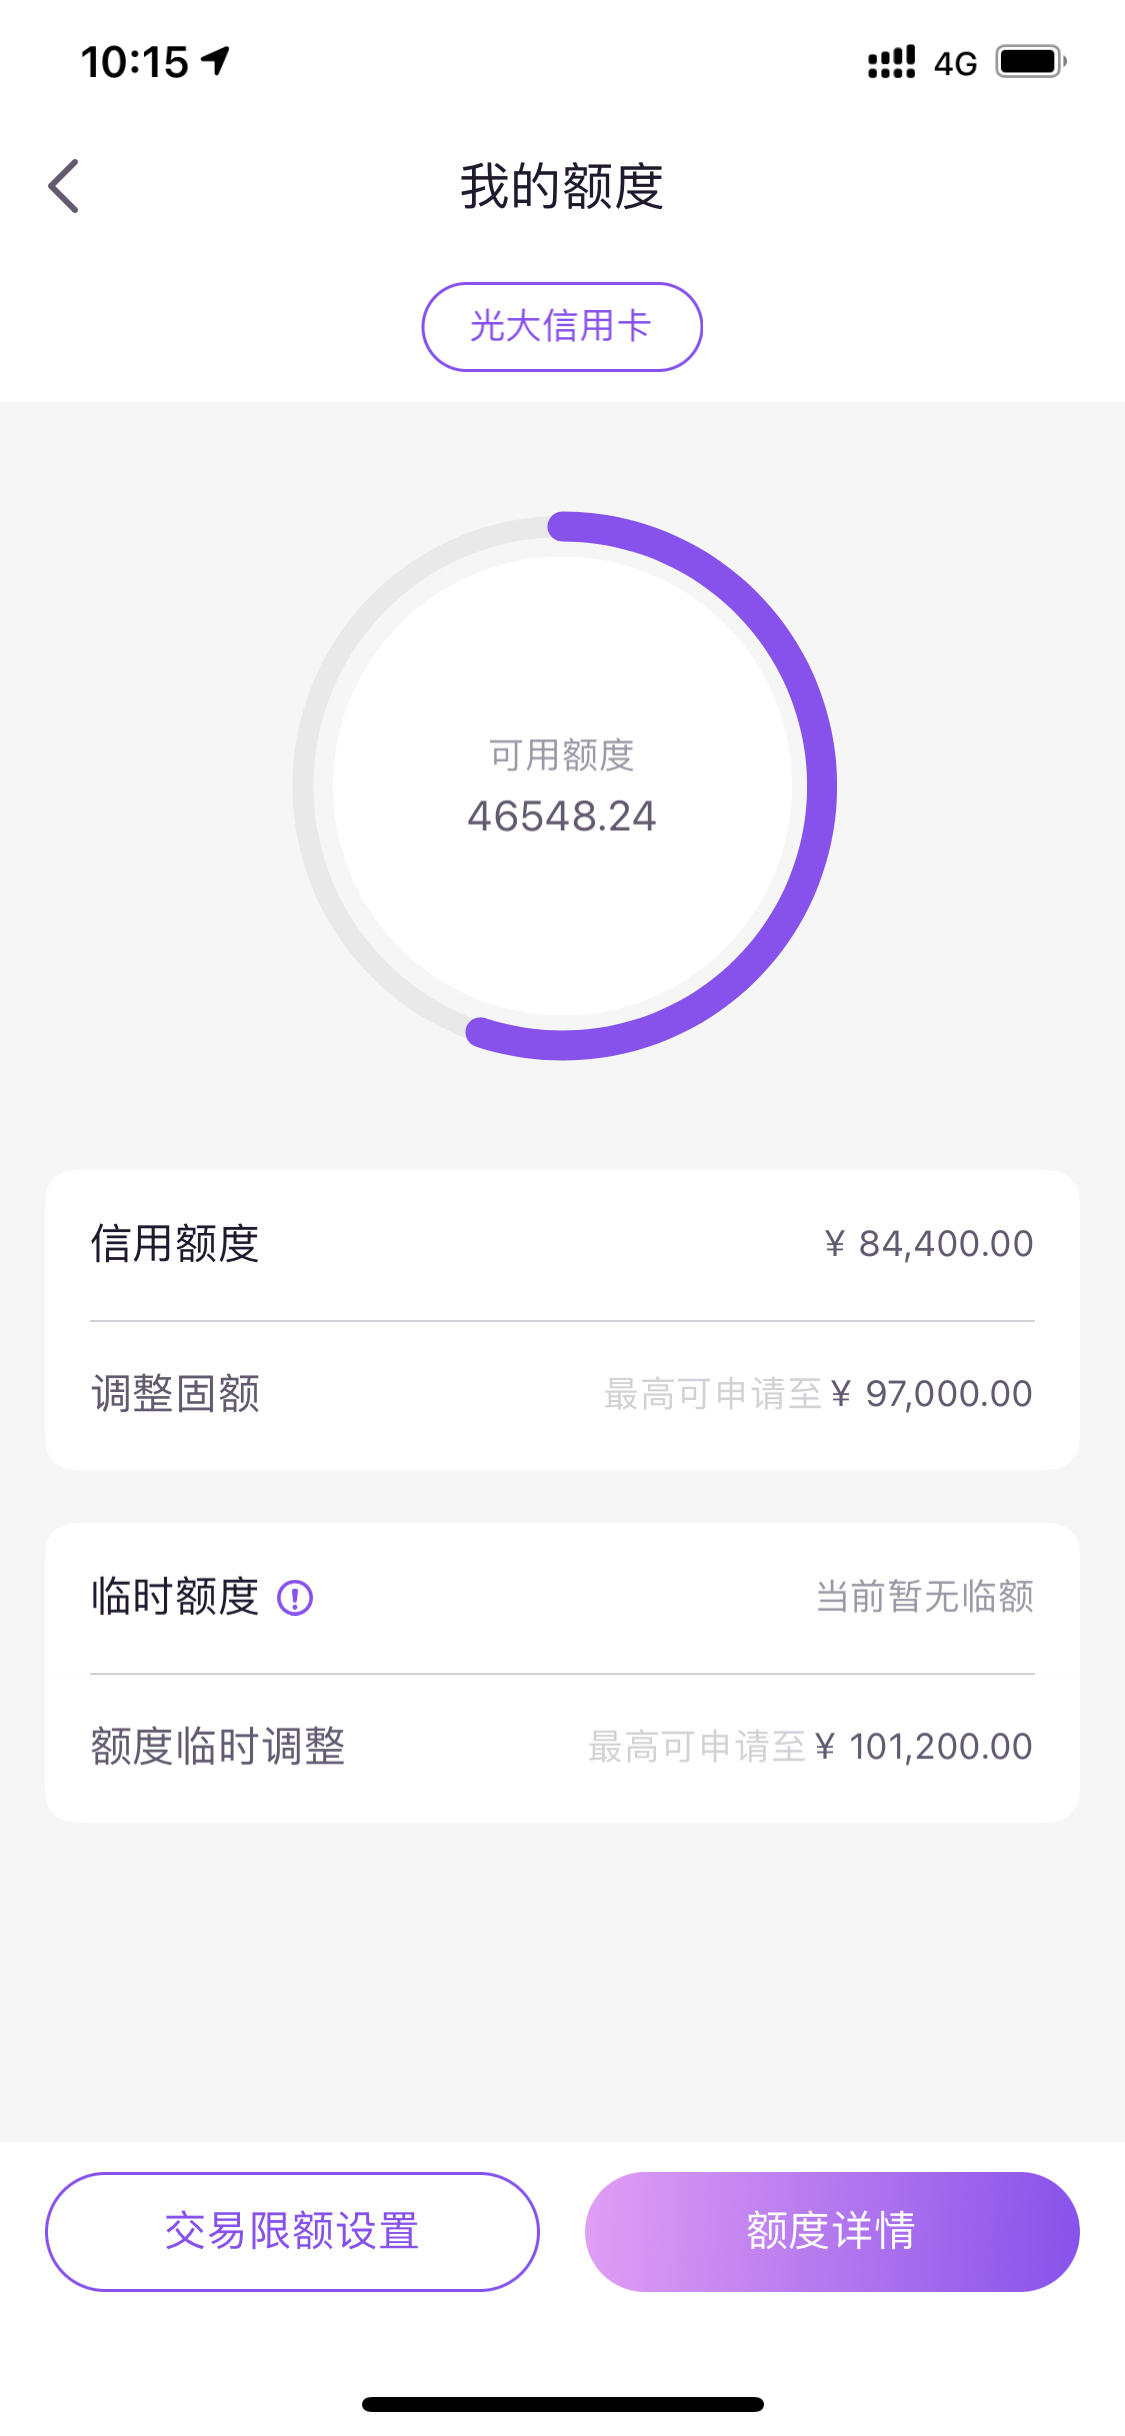Viewport: 1125px width, 2436px height.
Task: Open the 额度临时调整 row
Action: click(x=562, y=1747)
